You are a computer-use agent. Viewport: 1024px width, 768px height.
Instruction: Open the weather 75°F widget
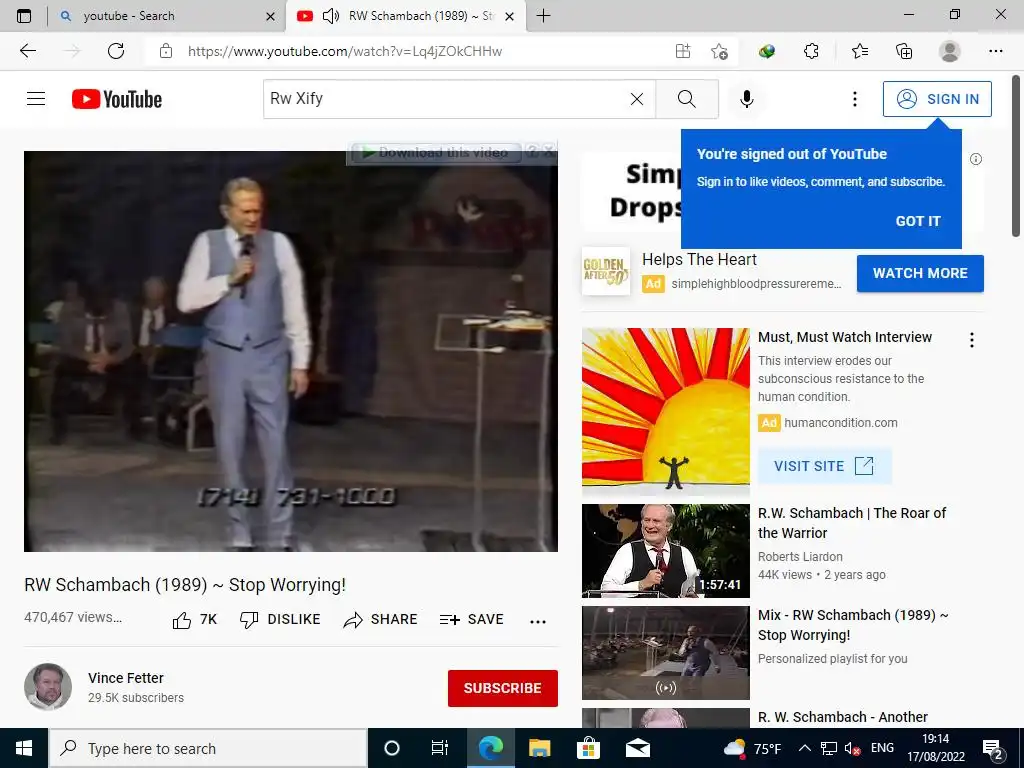click(753, 748)
